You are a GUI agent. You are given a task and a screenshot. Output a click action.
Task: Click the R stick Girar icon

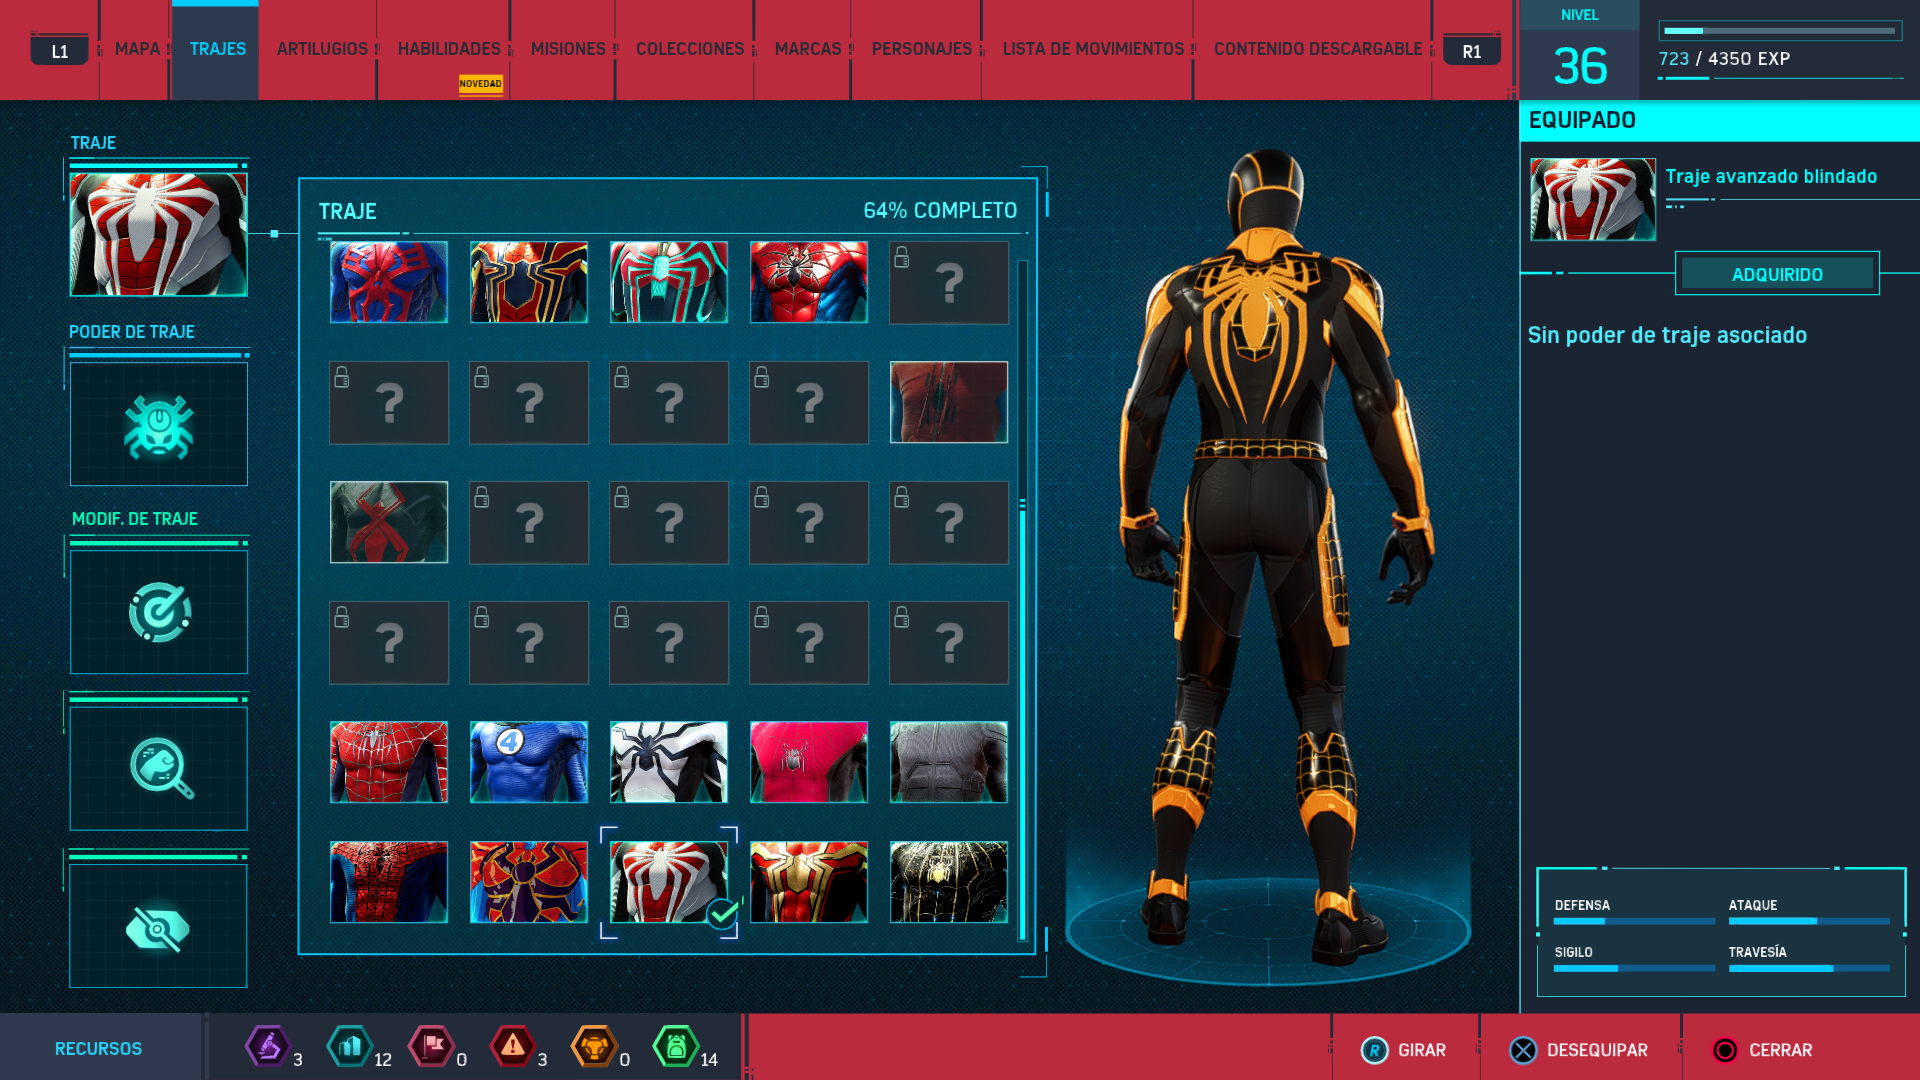[1375, 1050]
